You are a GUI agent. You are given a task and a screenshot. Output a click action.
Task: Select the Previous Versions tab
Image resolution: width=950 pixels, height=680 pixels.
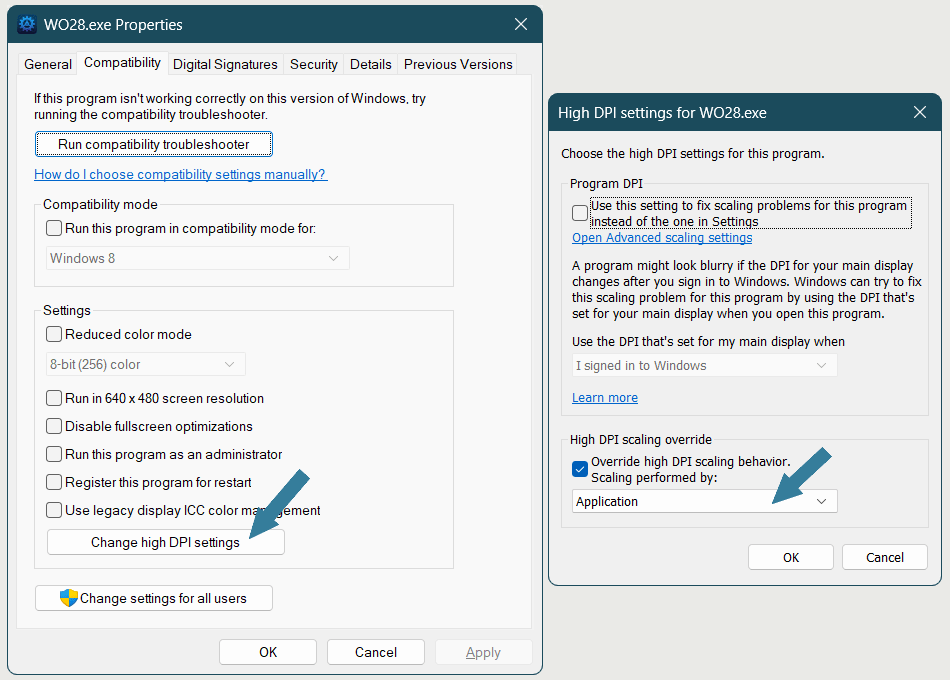pos(458,64)
